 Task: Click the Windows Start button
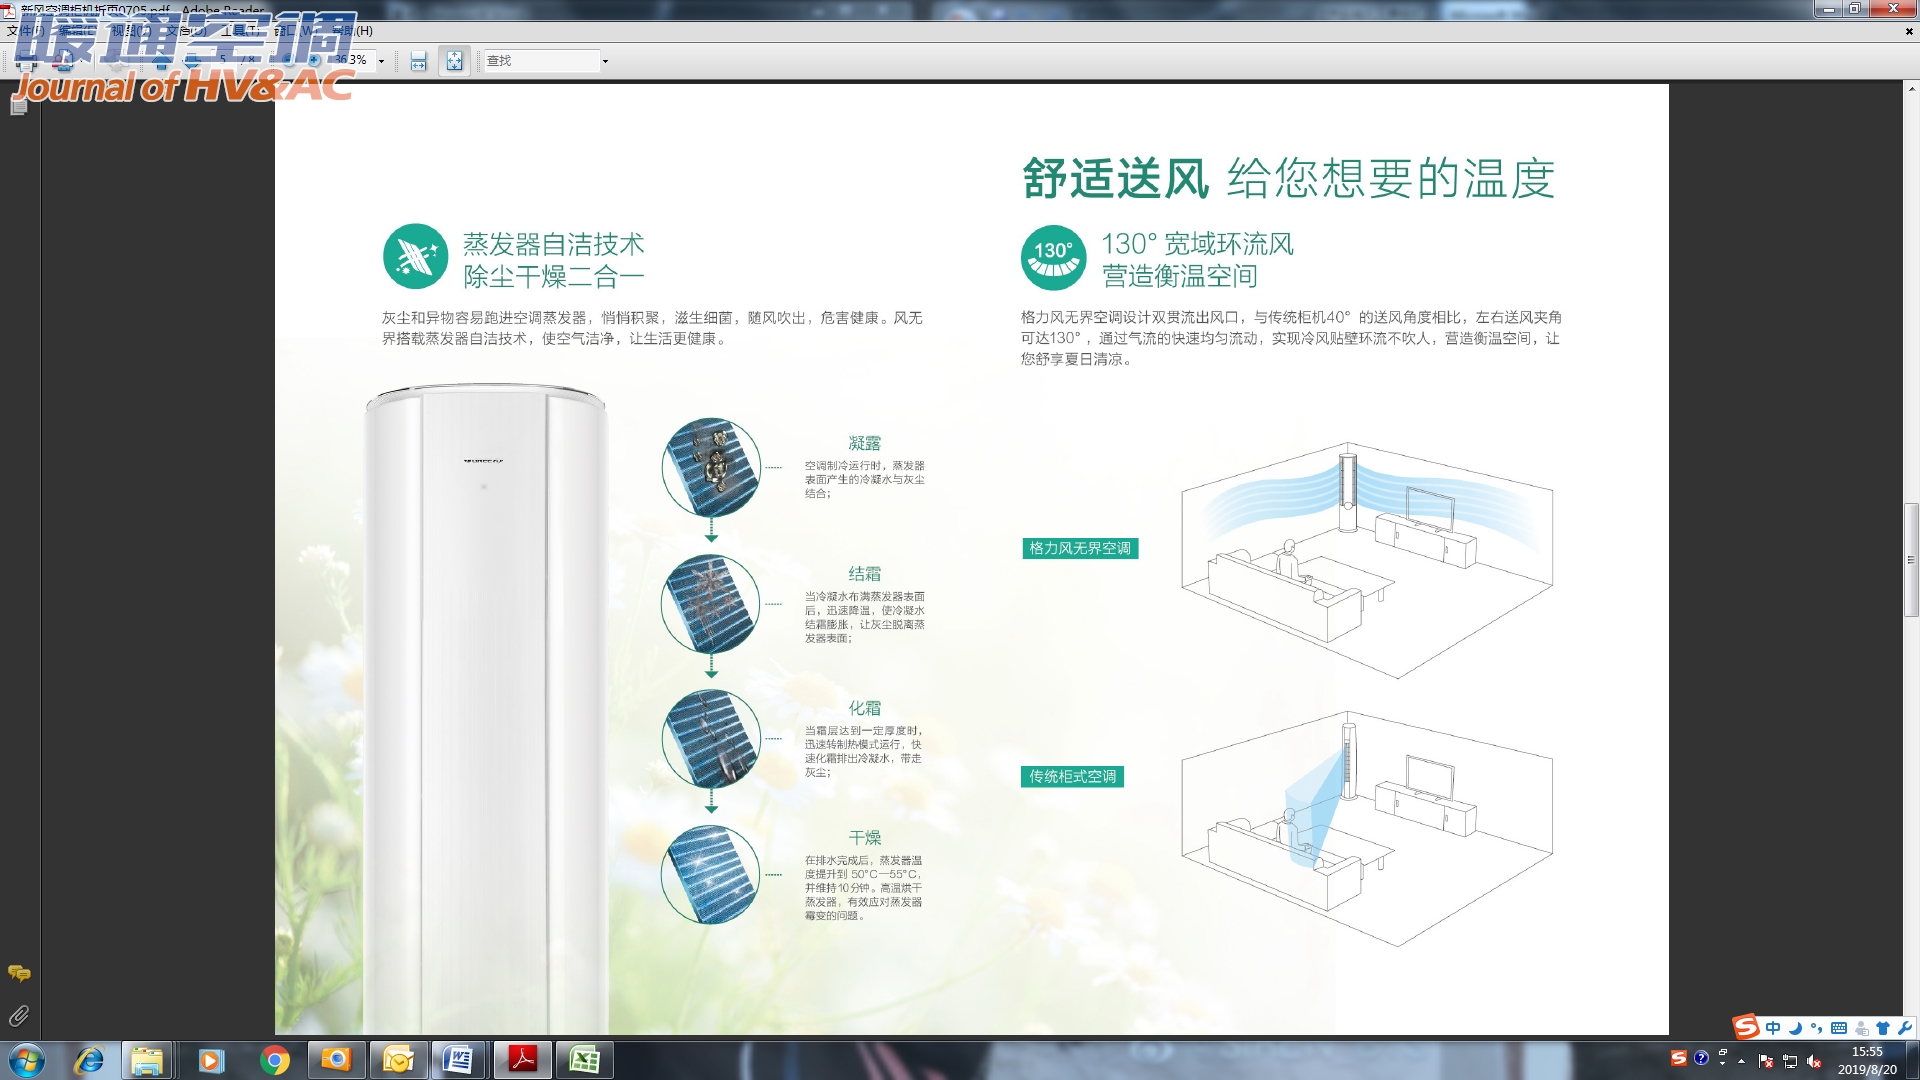[26, 1060]
